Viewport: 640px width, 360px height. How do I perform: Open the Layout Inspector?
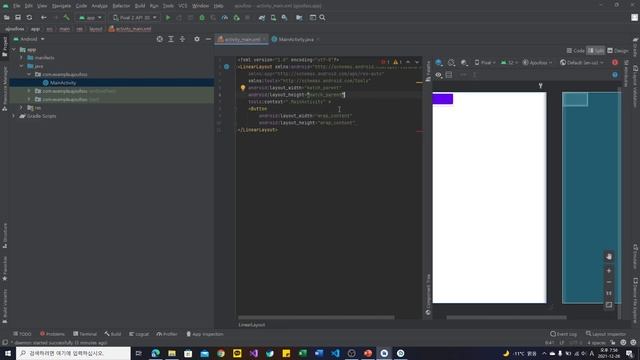click(x=606, y=334)
